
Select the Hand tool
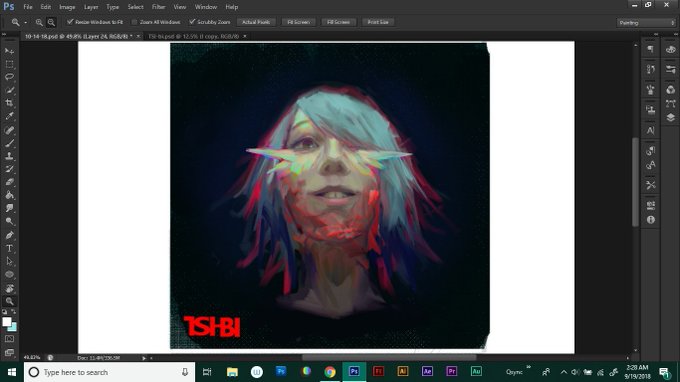click(x=9, y=288)
